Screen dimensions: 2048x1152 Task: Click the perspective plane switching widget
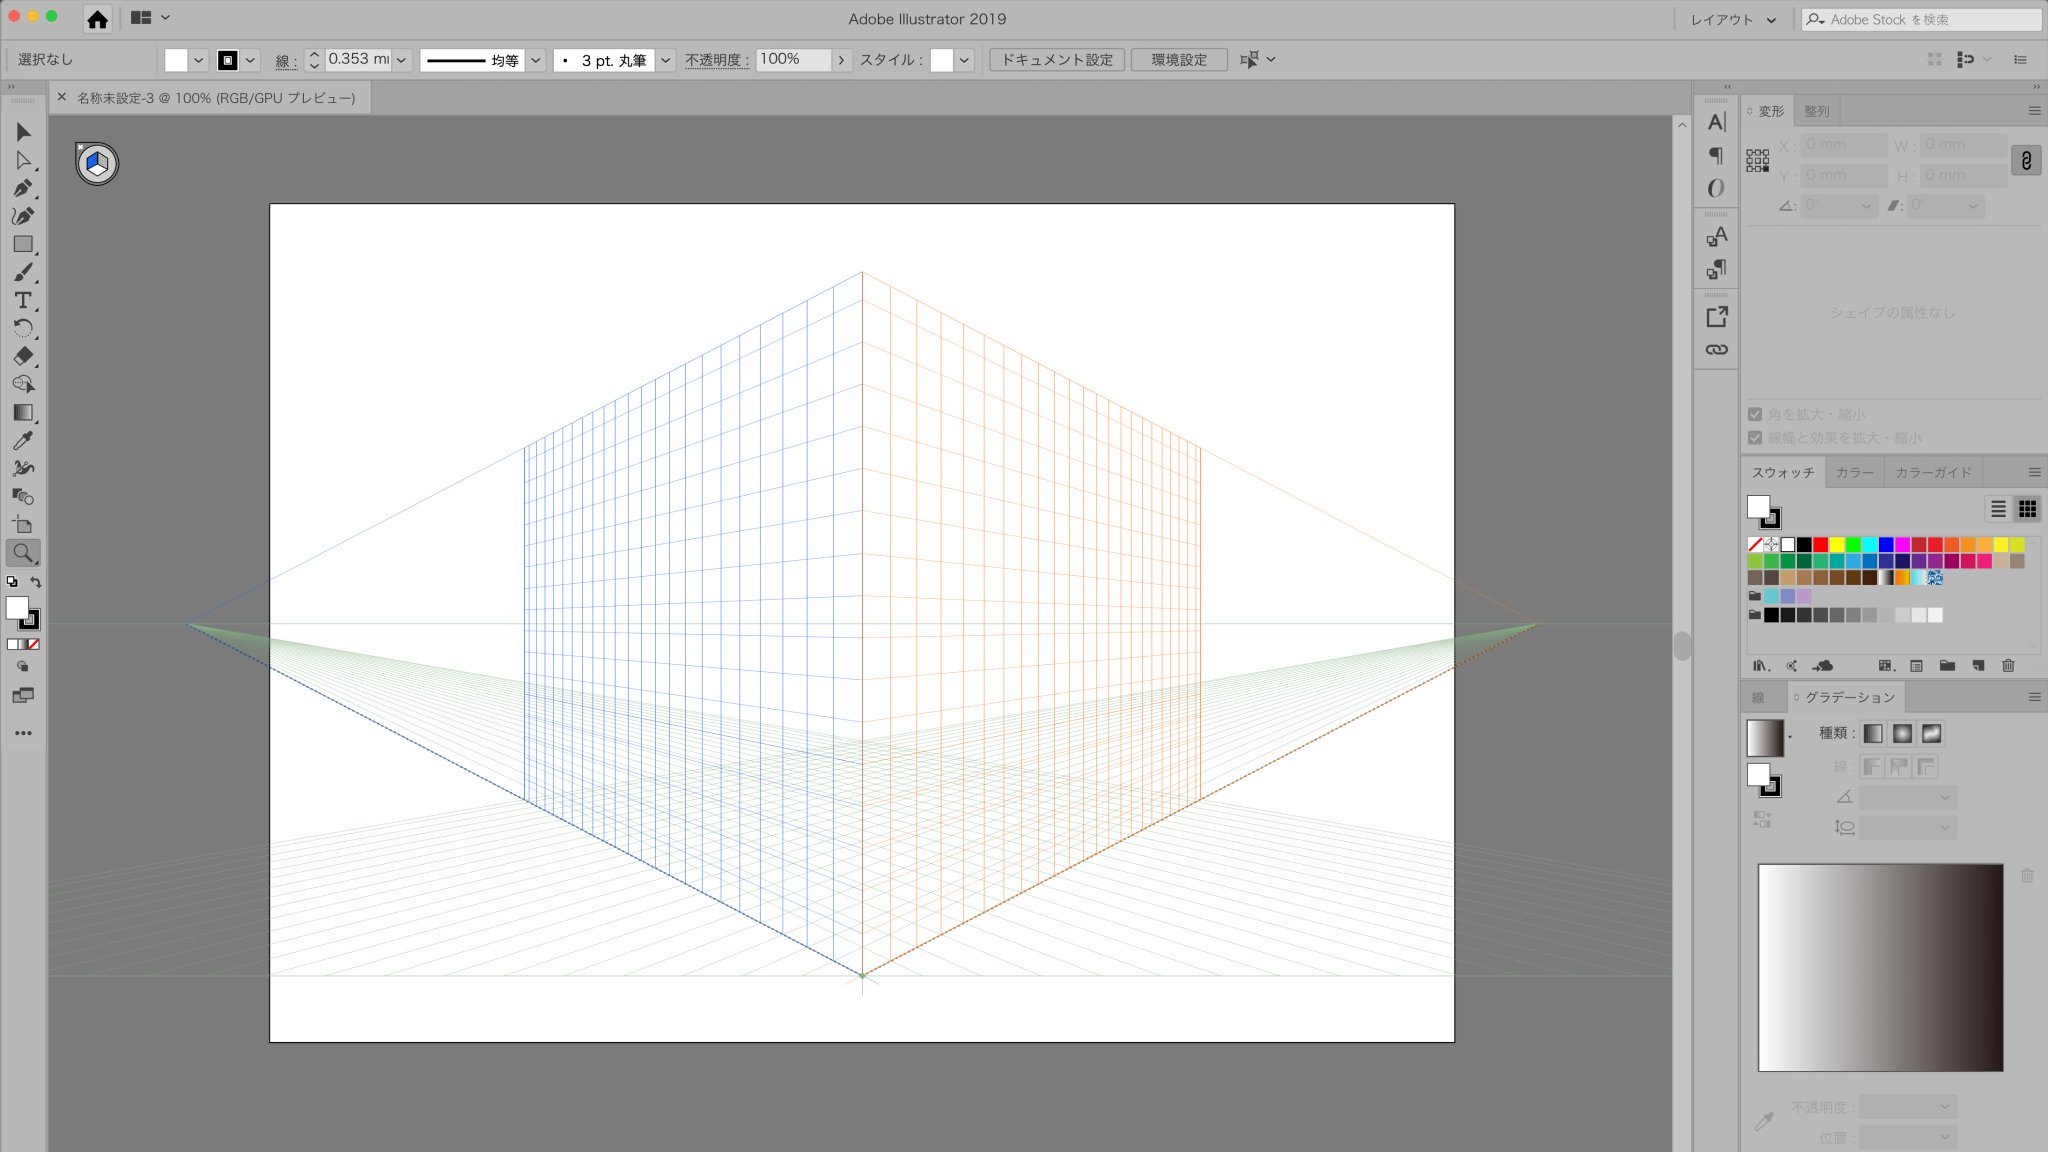(x=97, y=163)
